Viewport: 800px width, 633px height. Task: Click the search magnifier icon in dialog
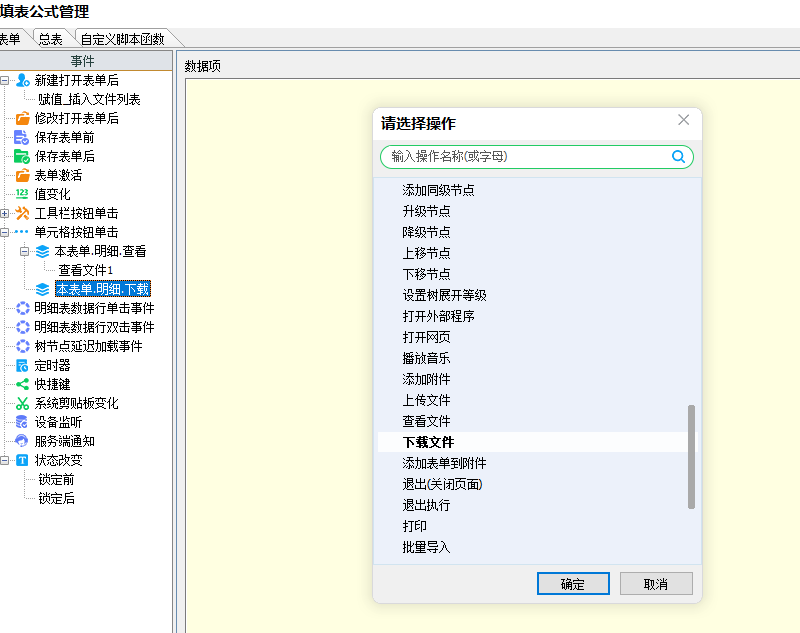coord(678,157)
